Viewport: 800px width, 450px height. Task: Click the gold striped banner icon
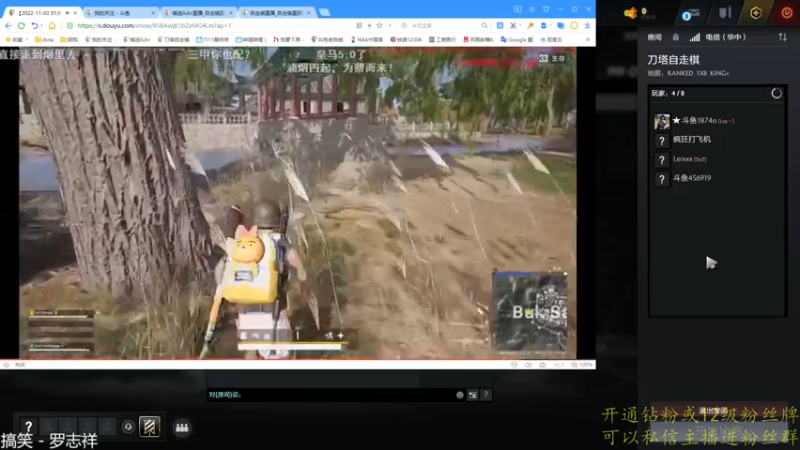coord(149,427)
